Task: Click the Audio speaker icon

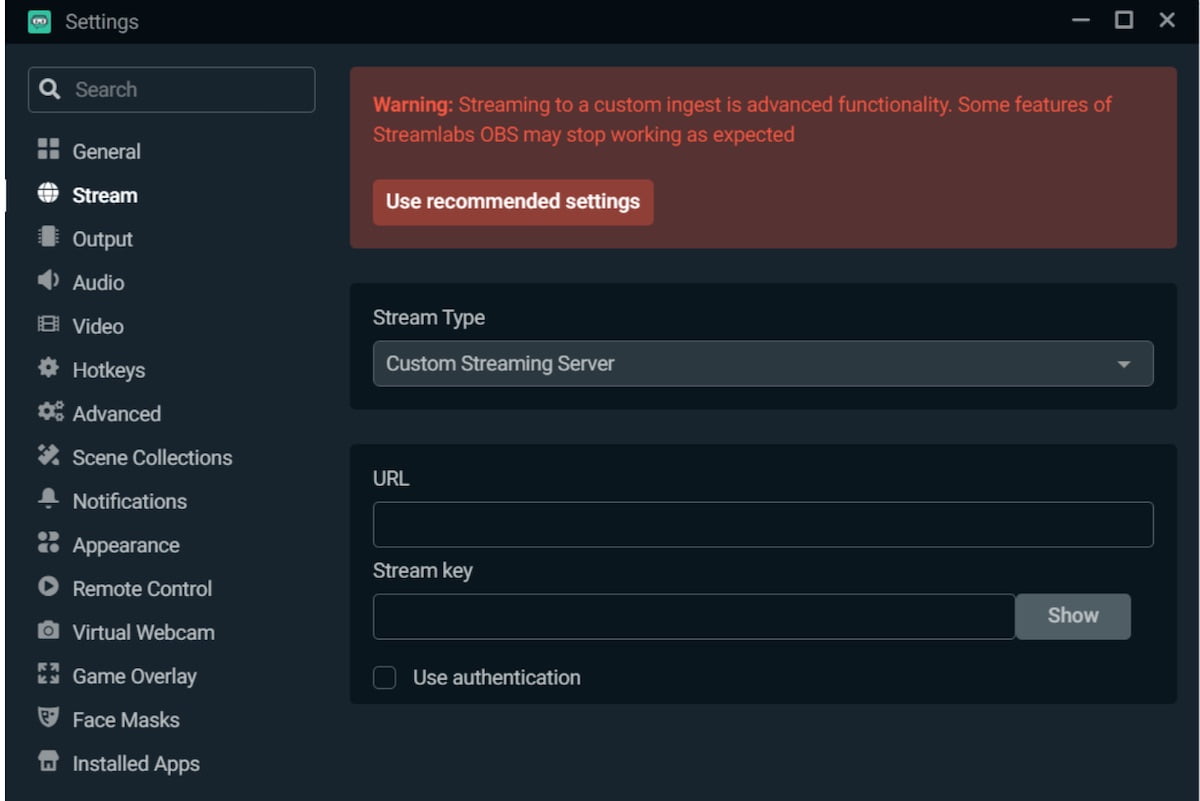Action: point(48,281)
